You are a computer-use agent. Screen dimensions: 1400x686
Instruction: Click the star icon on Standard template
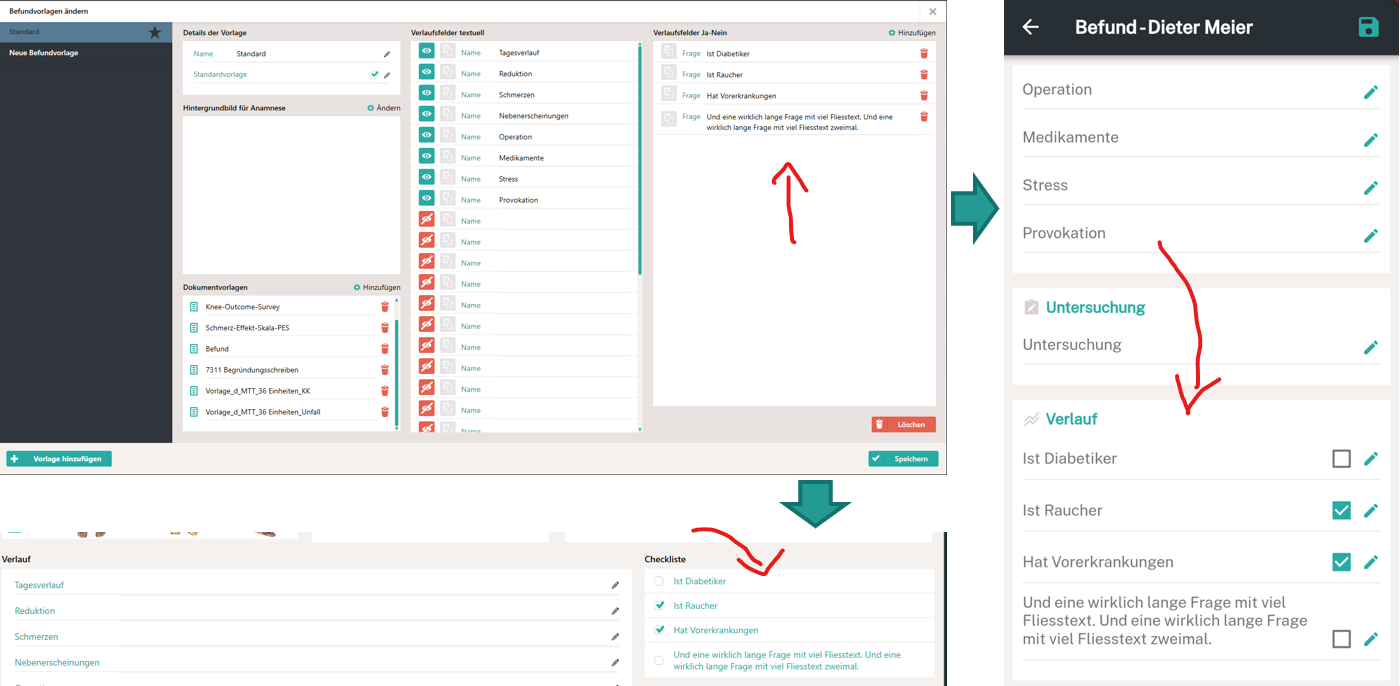coord(155,33)
